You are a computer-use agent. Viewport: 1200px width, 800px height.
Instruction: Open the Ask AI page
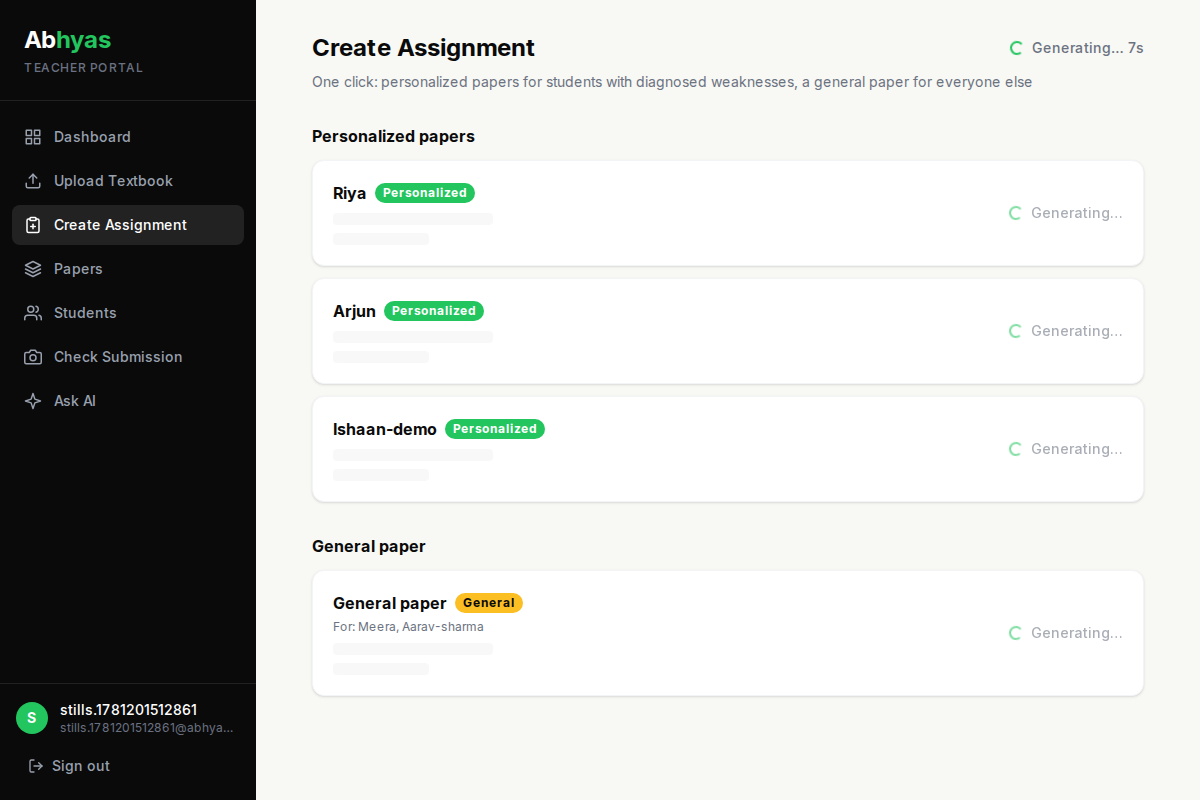pyautogui.click(x=128, y=401)
